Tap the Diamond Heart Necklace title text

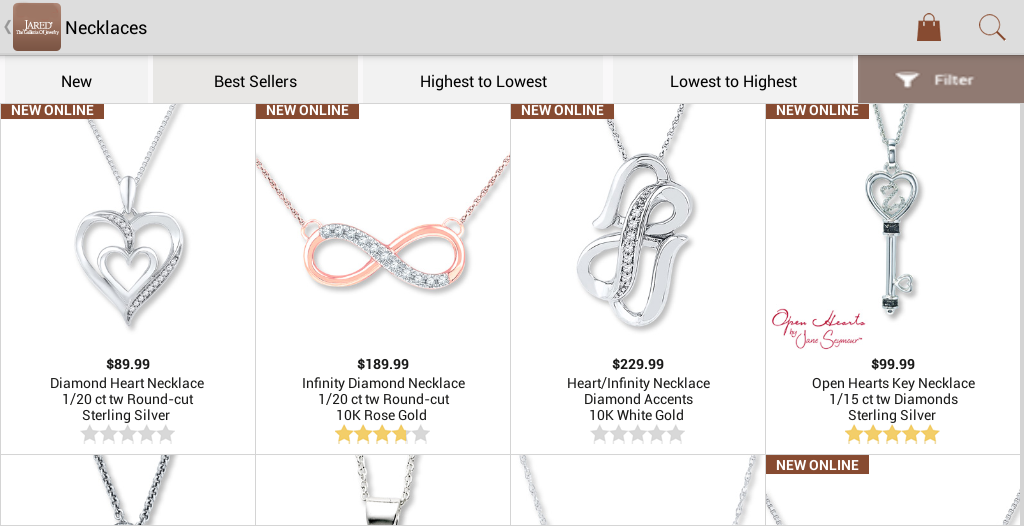[127, 384]
